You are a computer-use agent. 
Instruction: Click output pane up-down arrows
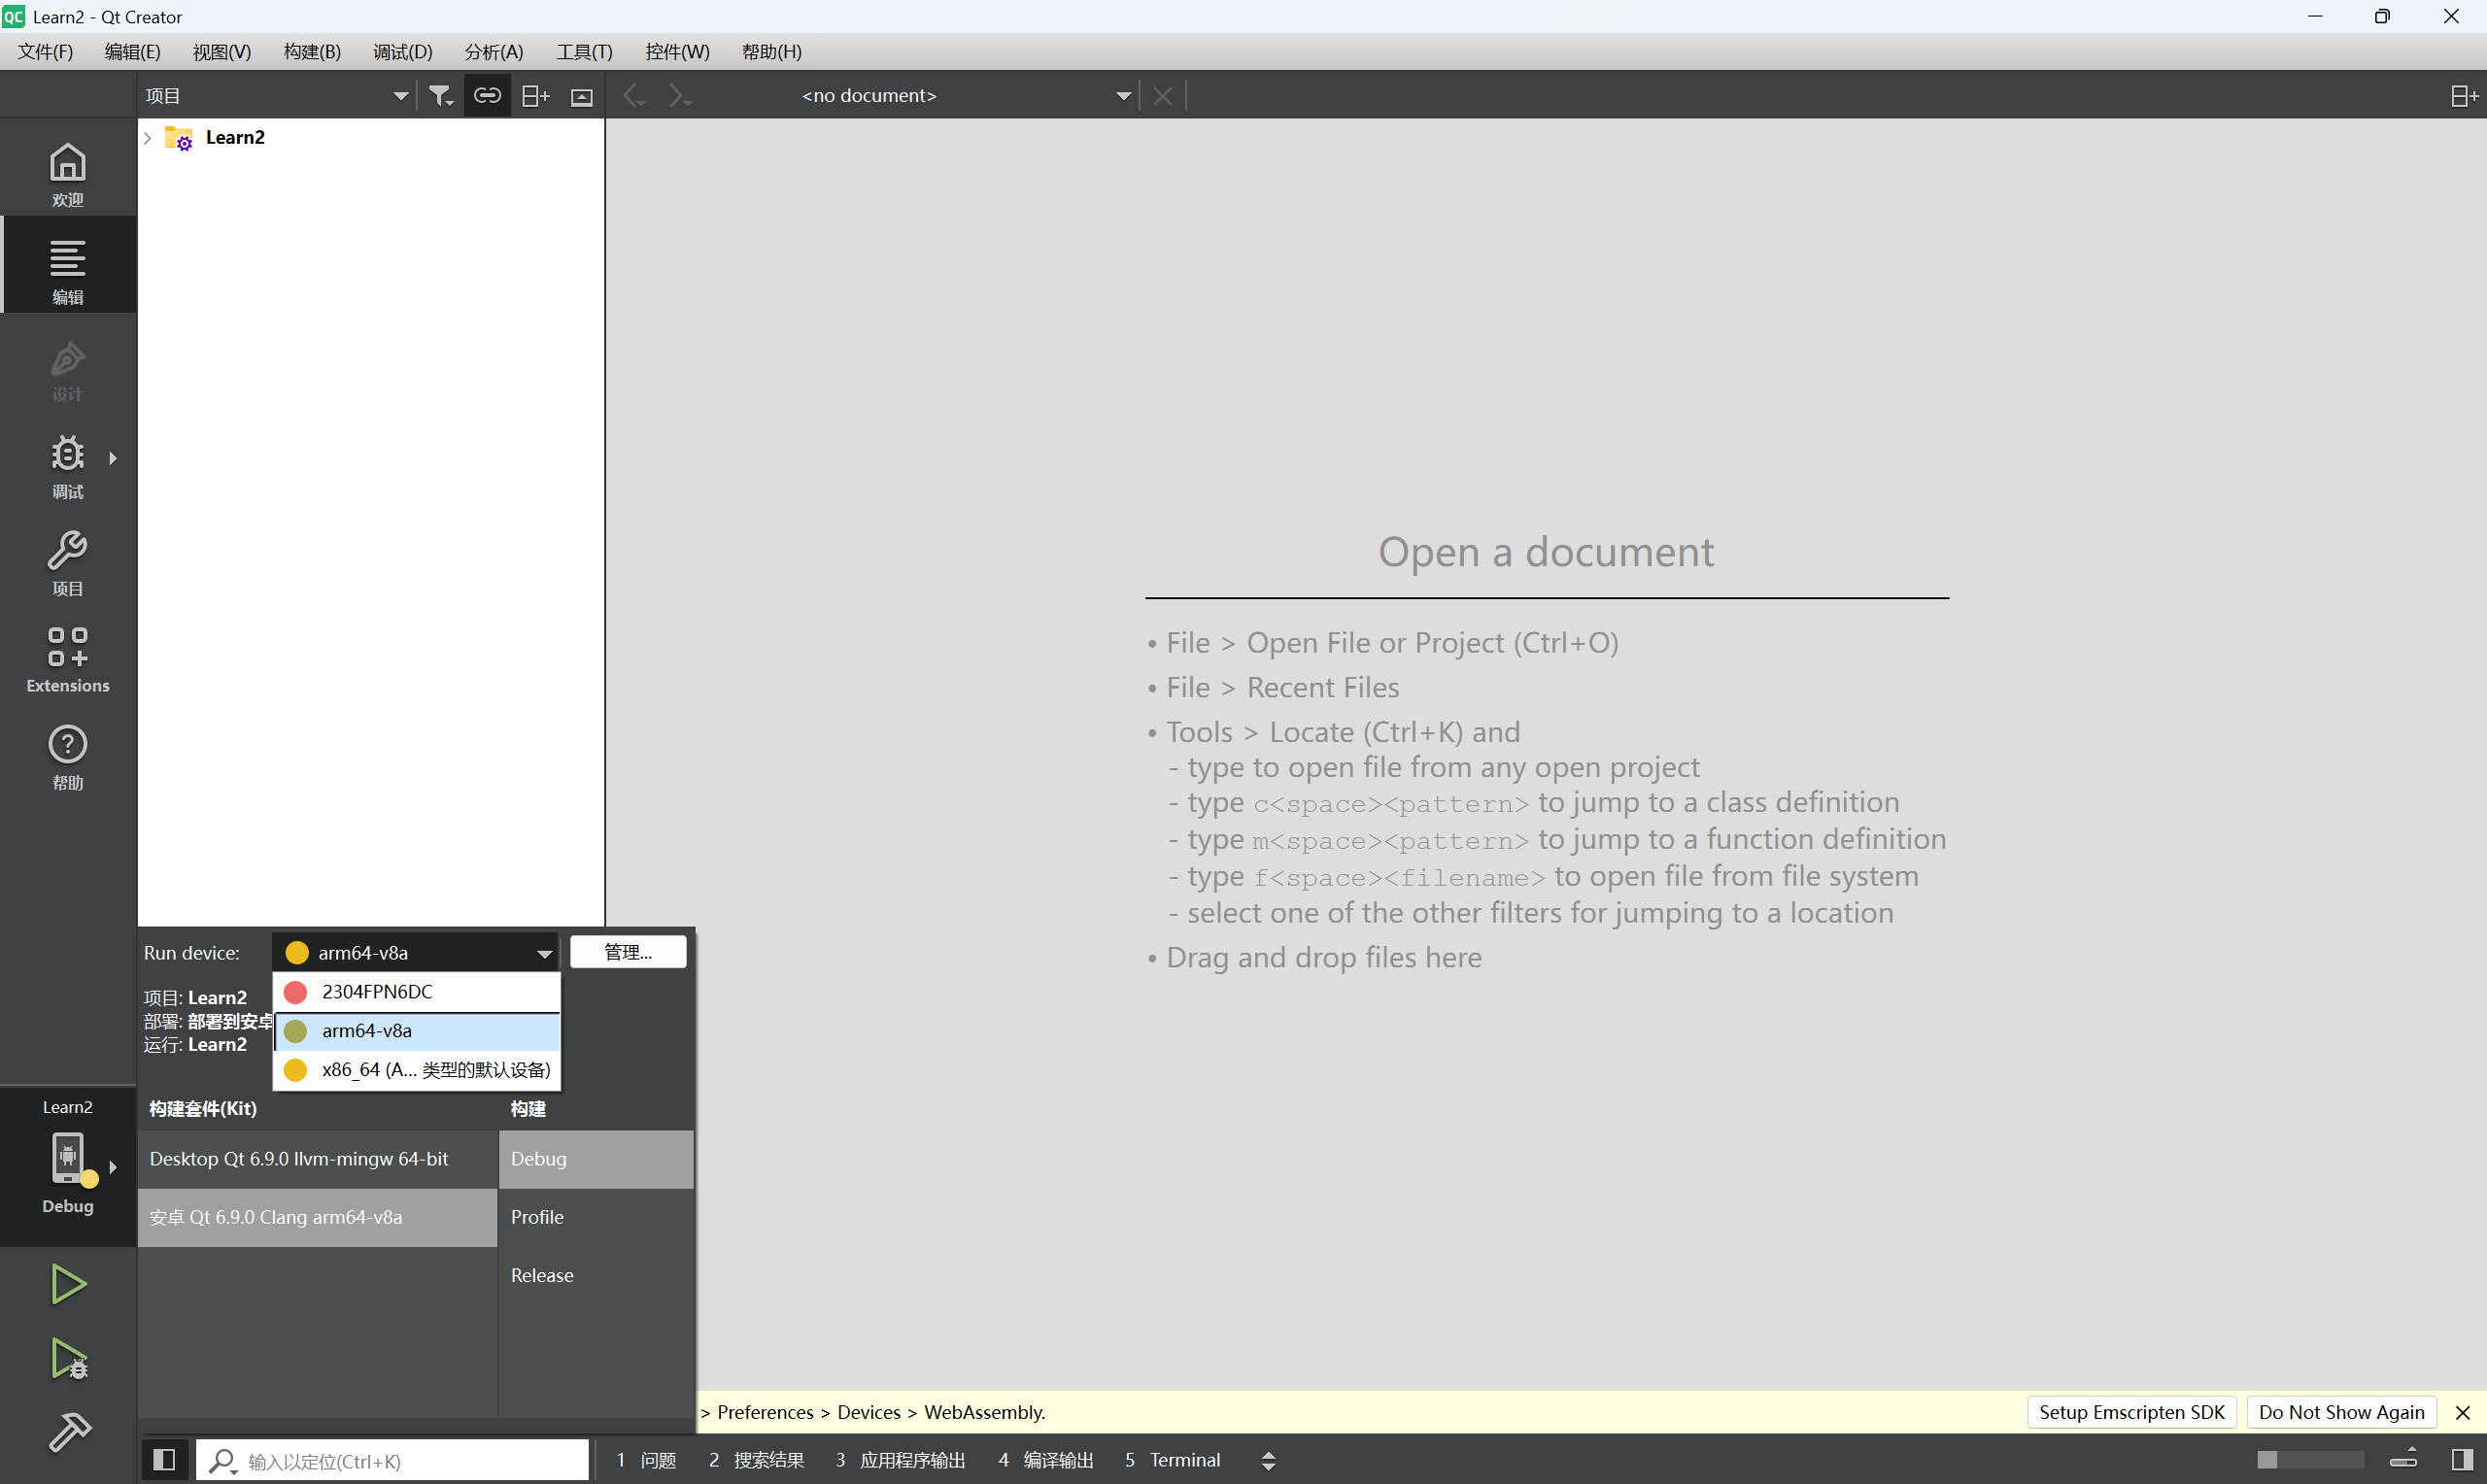(x=1268, y=1460)
